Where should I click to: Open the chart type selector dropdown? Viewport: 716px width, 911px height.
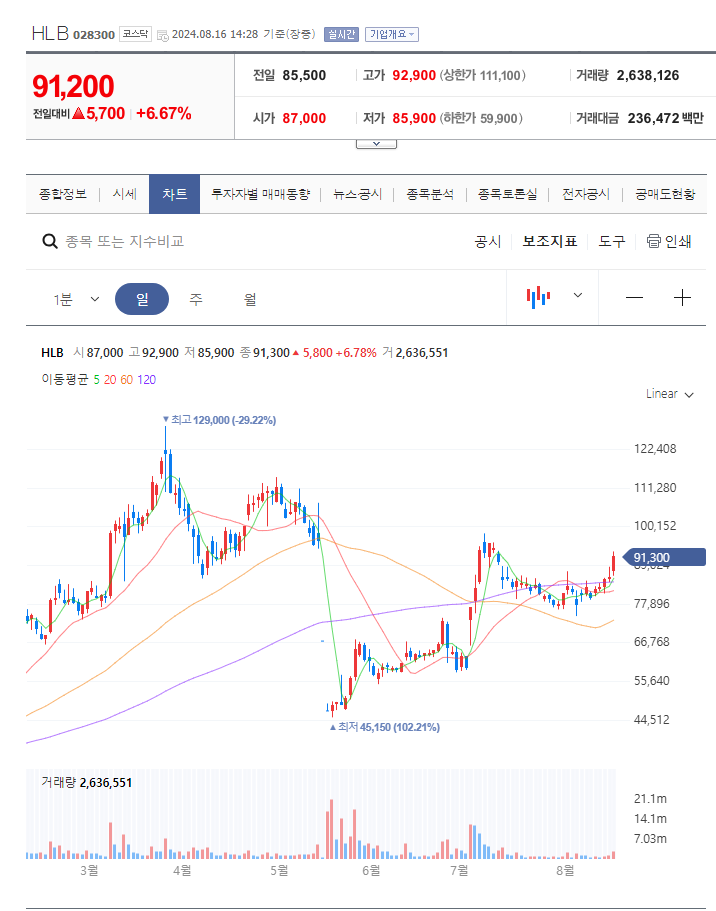[x=576, y=297]
